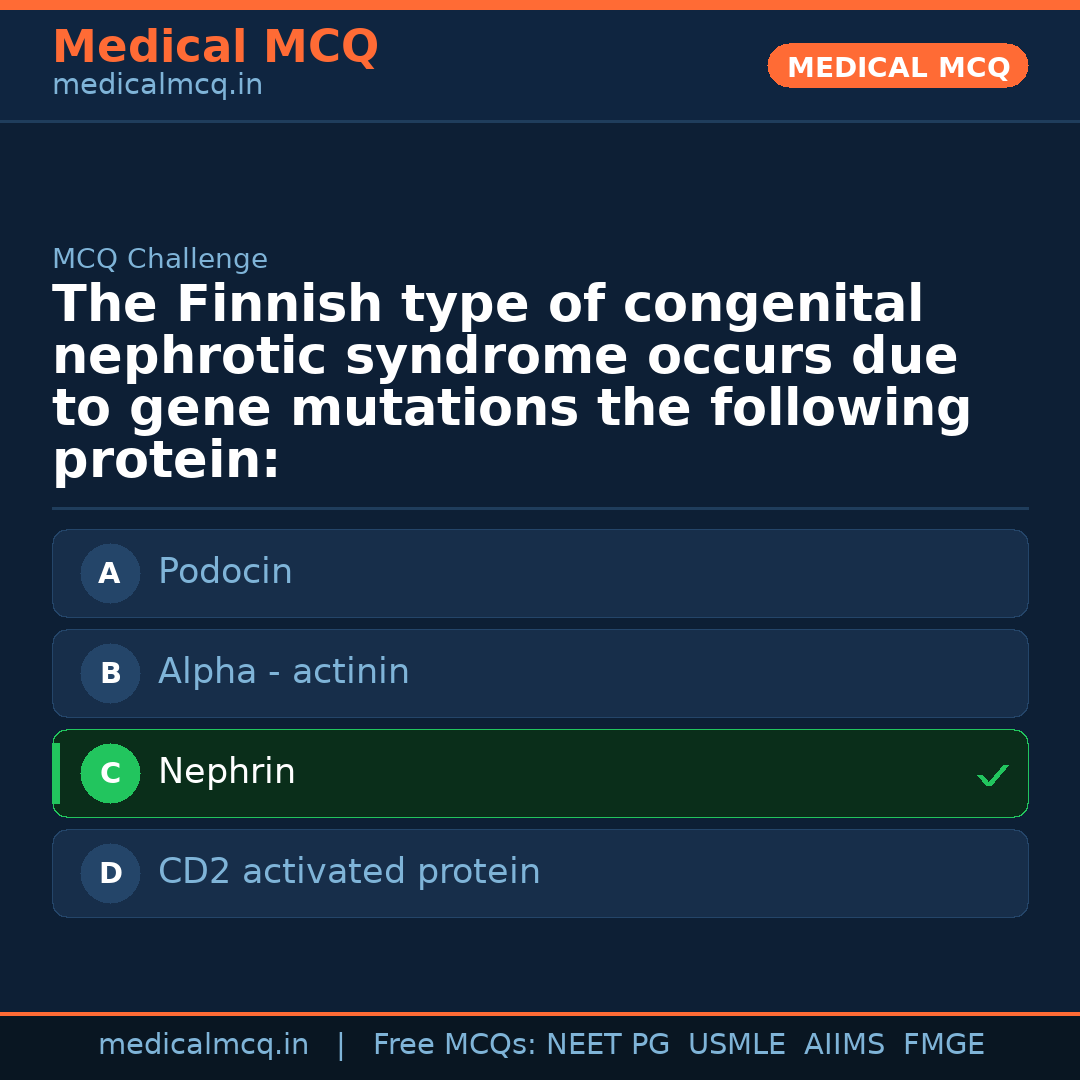Open the medicalmcq.in link under the header title
1080x1080 pixels.
[157, 86]
